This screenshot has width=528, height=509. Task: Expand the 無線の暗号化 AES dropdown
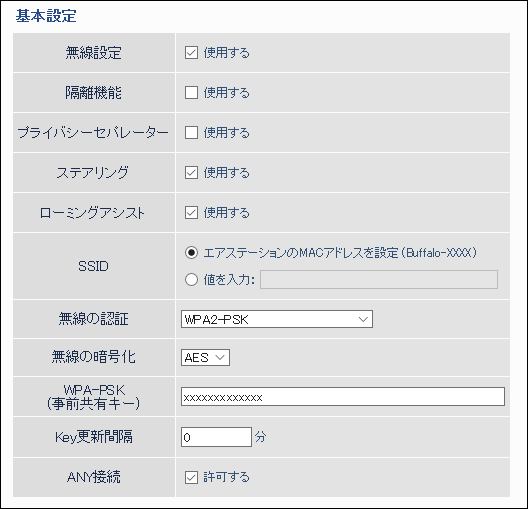(205, 358)
